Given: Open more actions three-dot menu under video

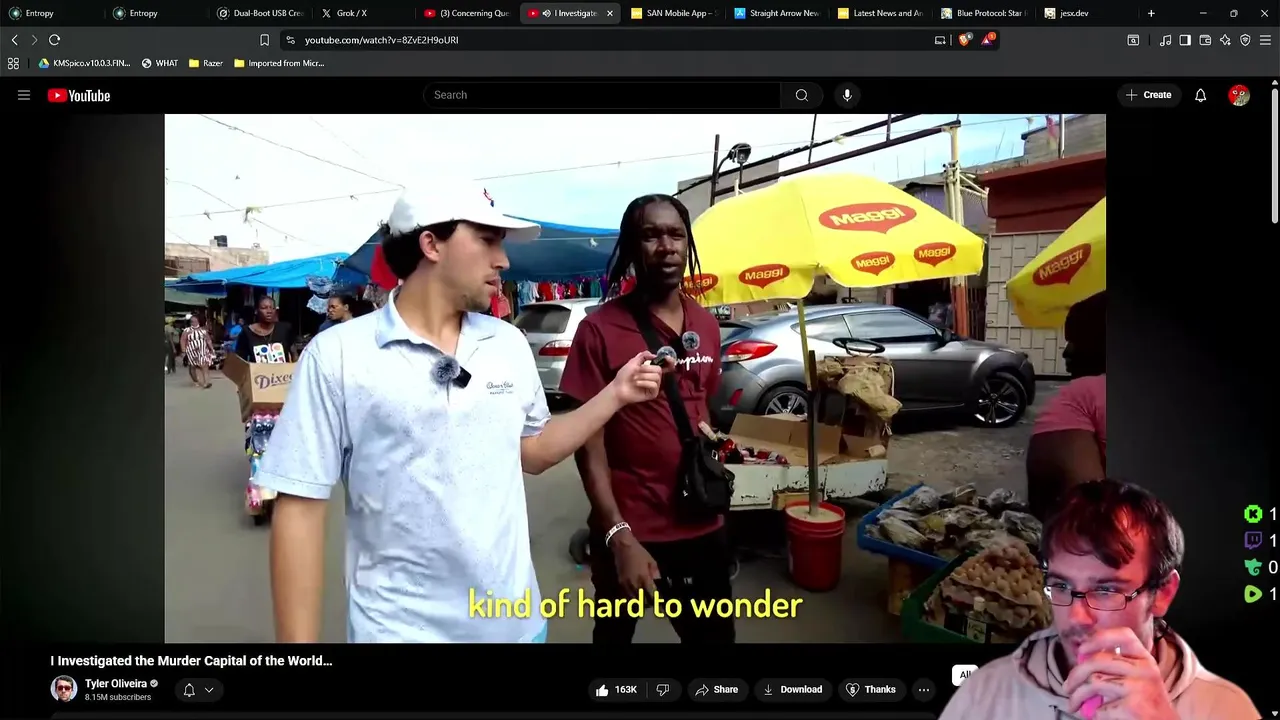Looking at the screenshot, I should point(924,689).
